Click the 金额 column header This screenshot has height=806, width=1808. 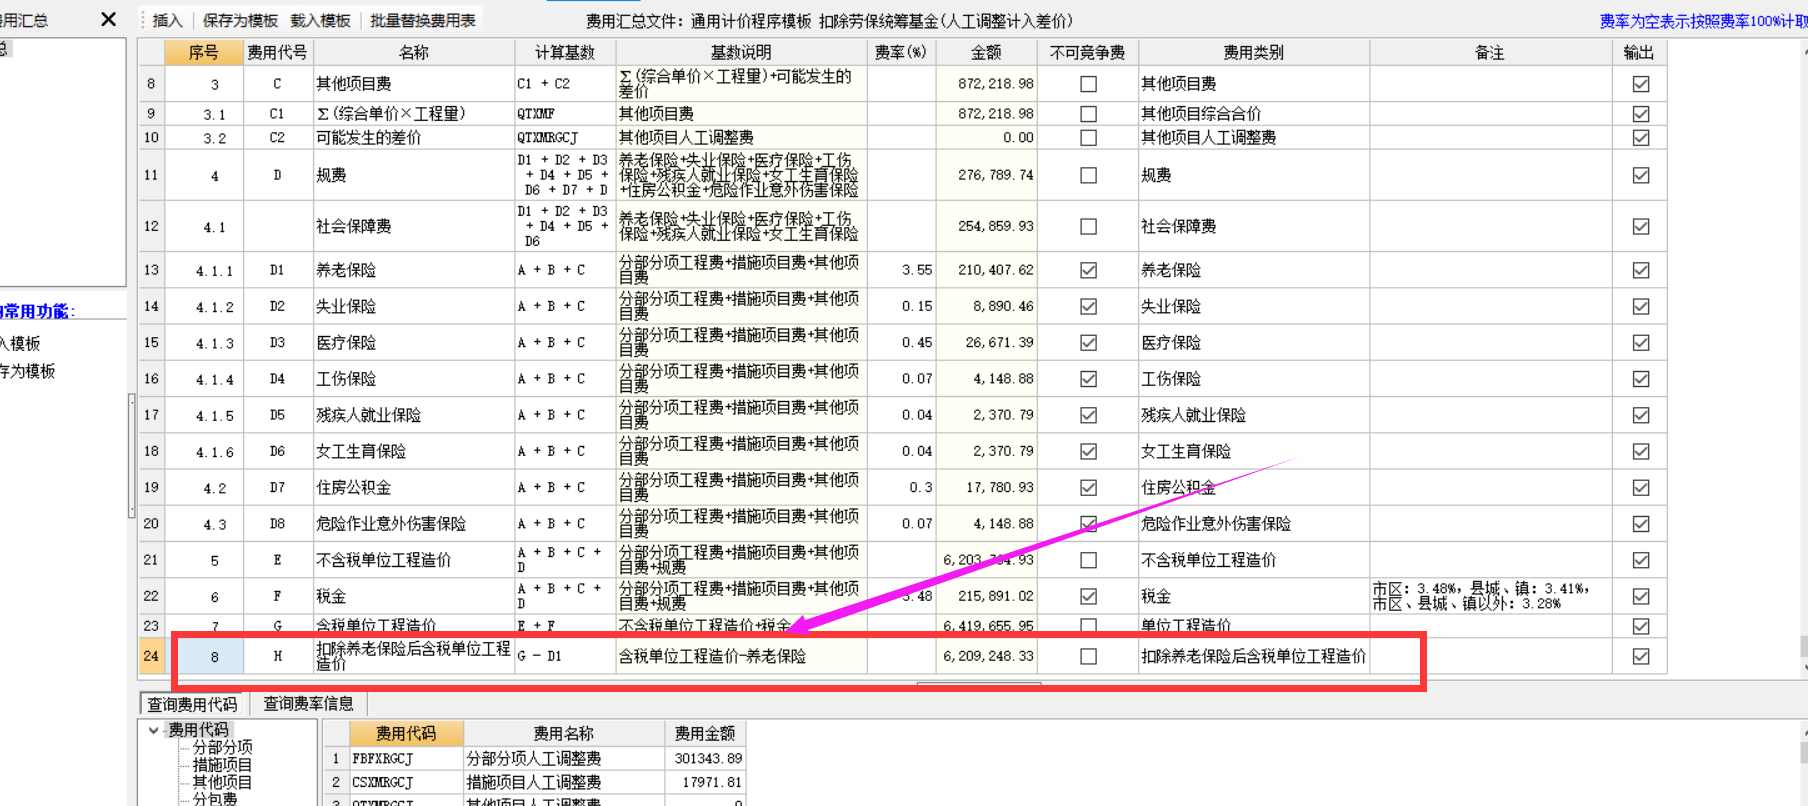point(986,52)
